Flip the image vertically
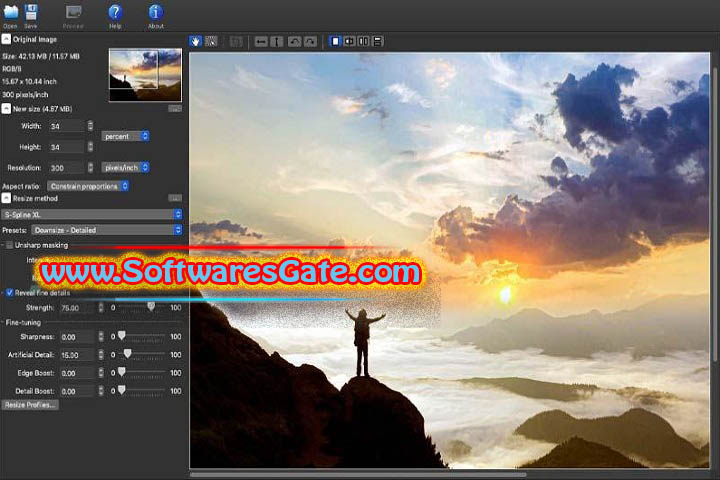 277,42
